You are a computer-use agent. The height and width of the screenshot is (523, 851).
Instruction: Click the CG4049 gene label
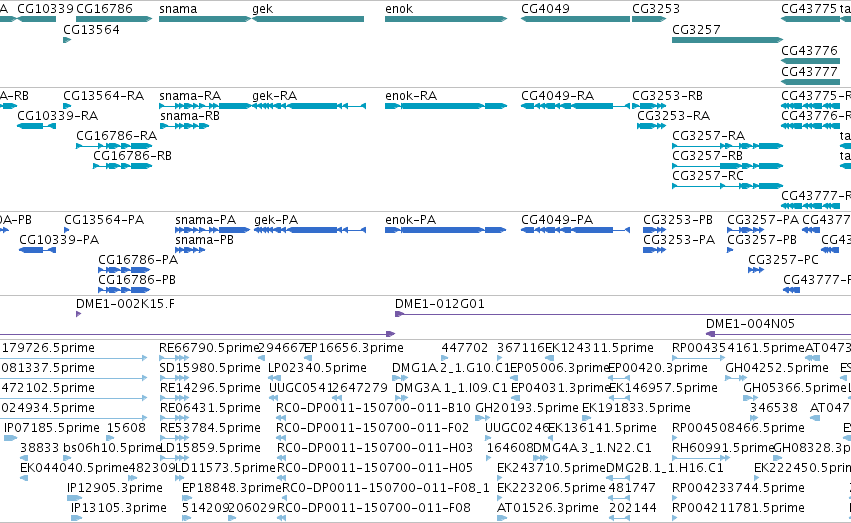(545, 9)
